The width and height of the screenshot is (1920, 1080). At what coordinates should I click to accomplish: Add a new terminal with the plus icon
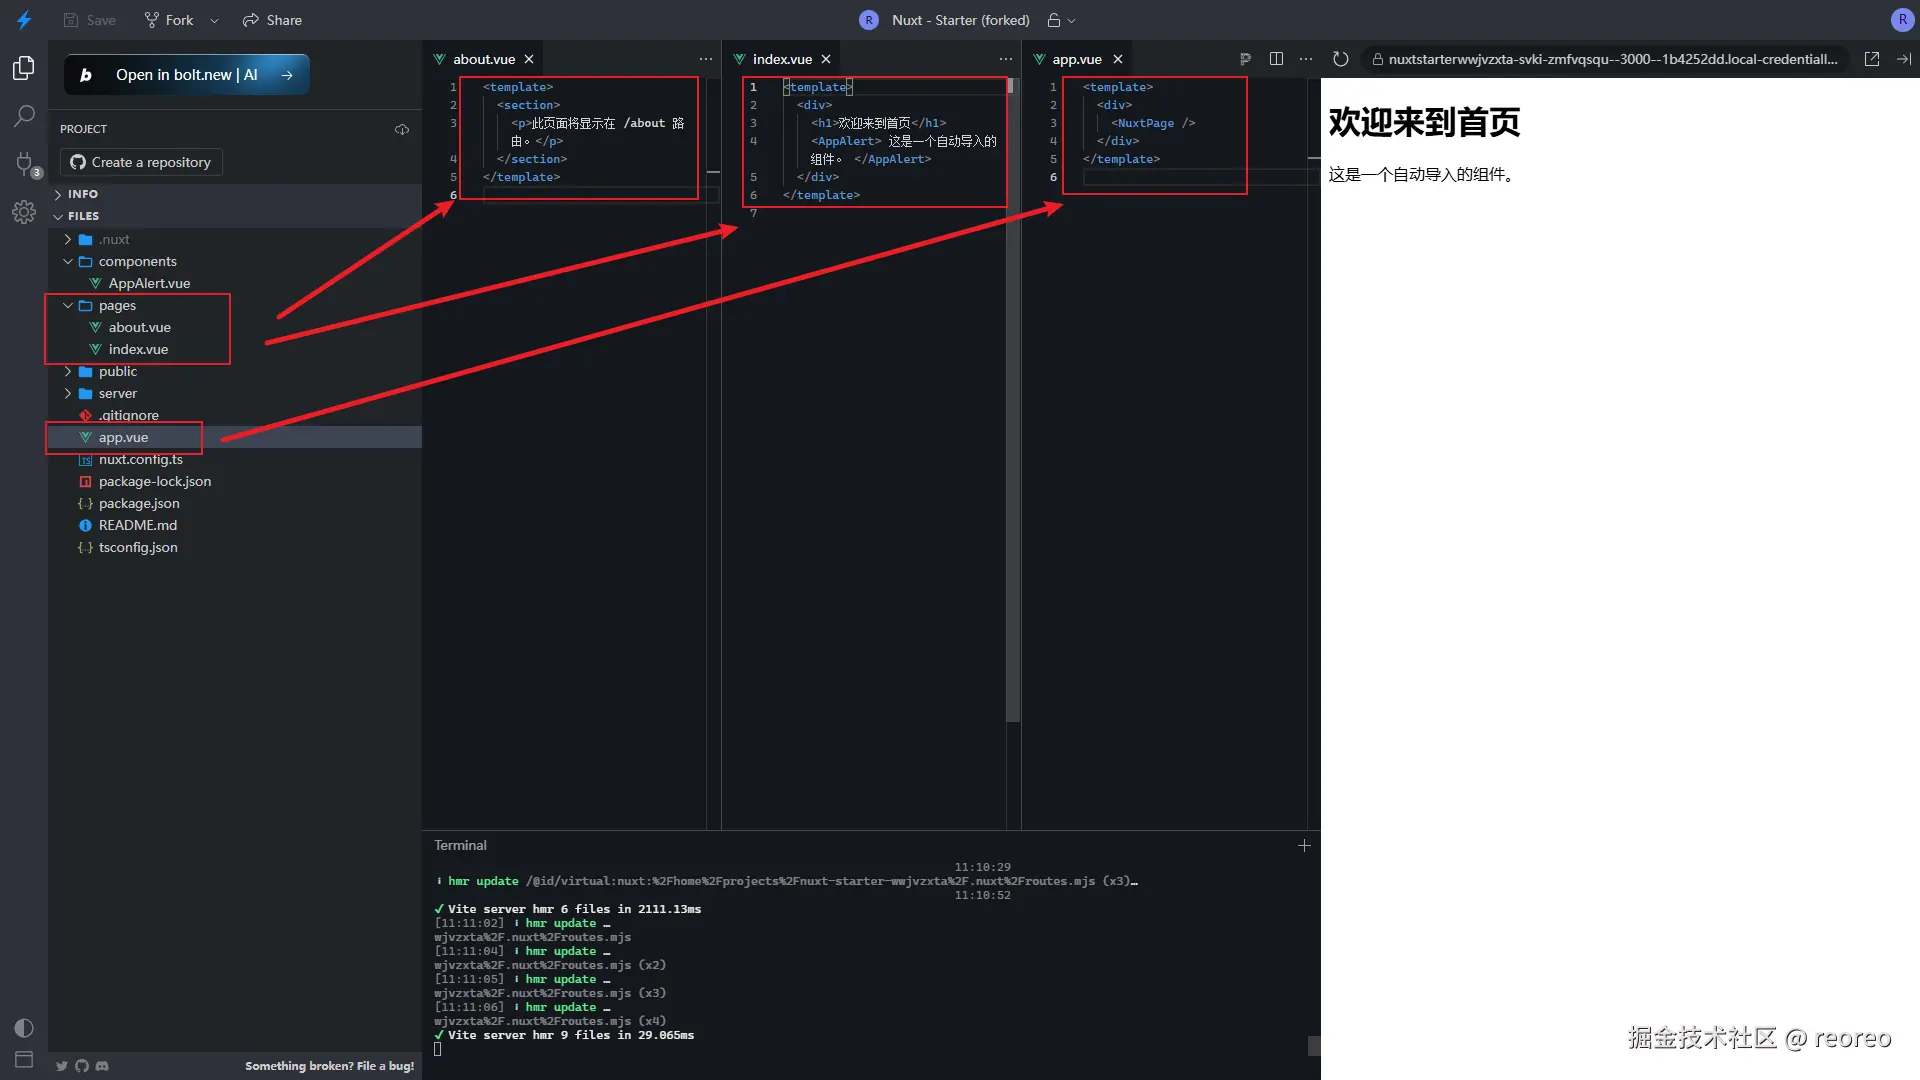[x=1304, y=845]
